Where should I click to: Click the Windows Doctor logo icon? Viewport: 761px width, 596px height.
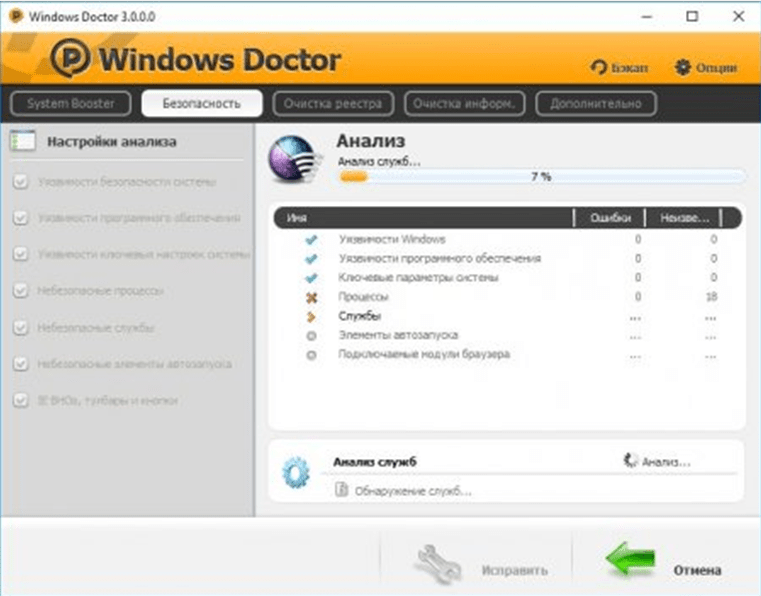point(71,58)
